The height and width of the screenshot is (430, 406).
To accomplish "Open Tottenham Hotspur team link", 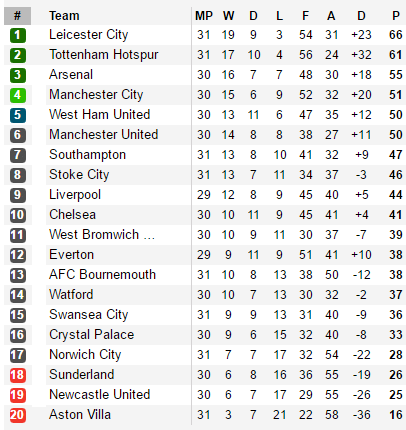I will (x=104, y=55).
